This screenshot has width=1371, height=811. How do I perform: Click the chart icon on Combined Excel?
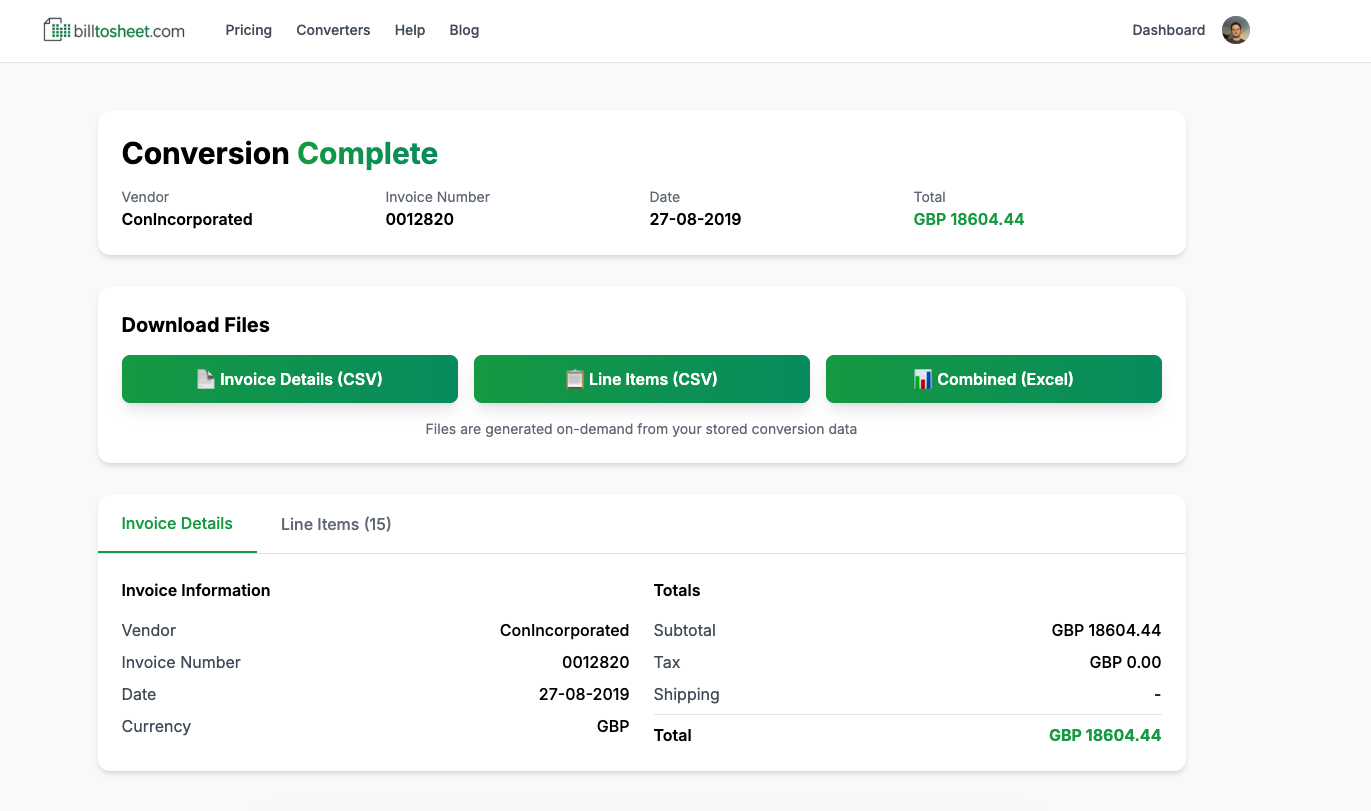pyautogui.click(x=923, y=379)
